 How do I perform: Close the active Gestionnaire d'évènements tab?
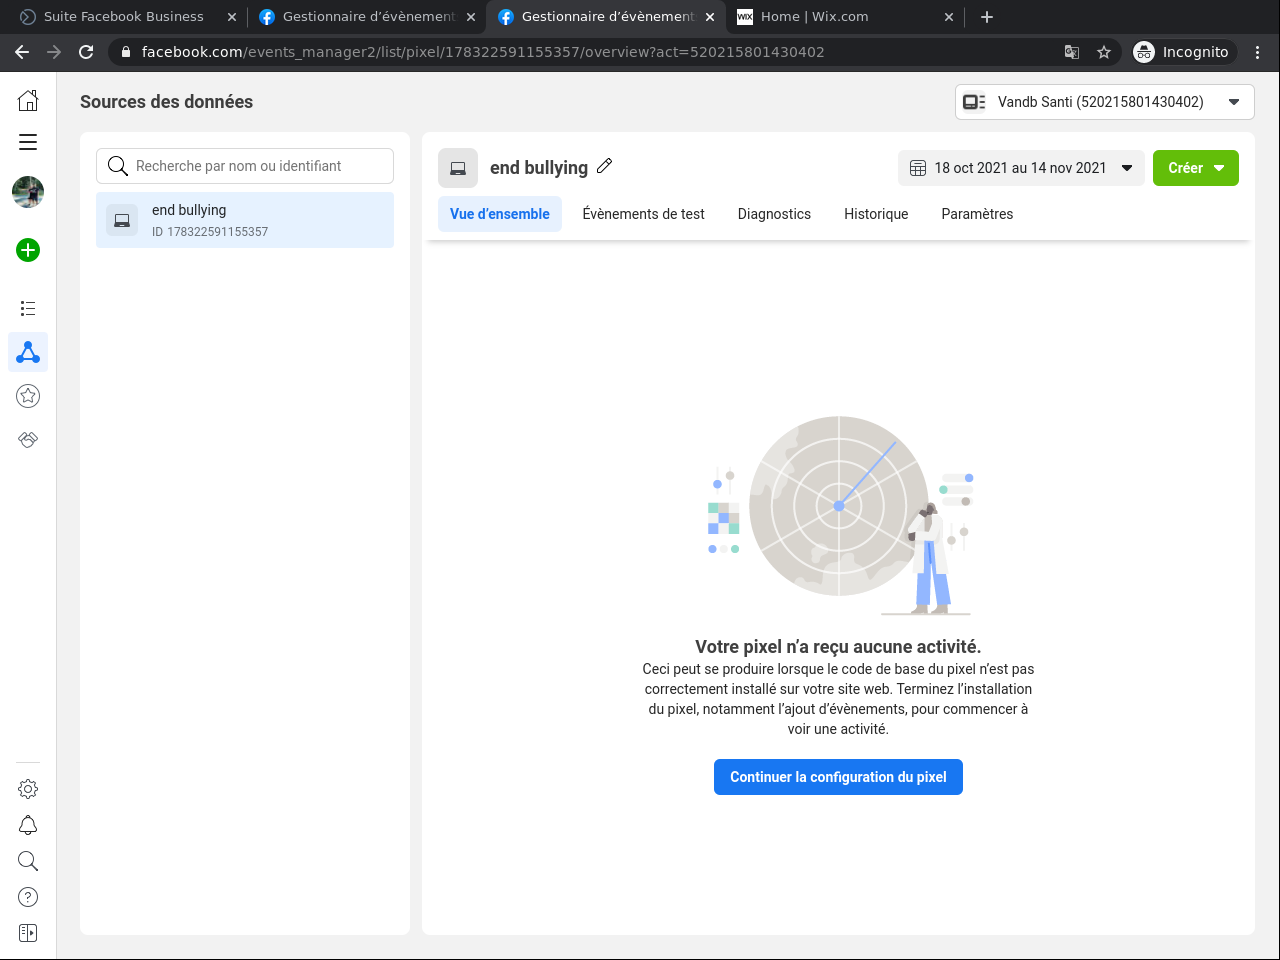coord(710,17)
